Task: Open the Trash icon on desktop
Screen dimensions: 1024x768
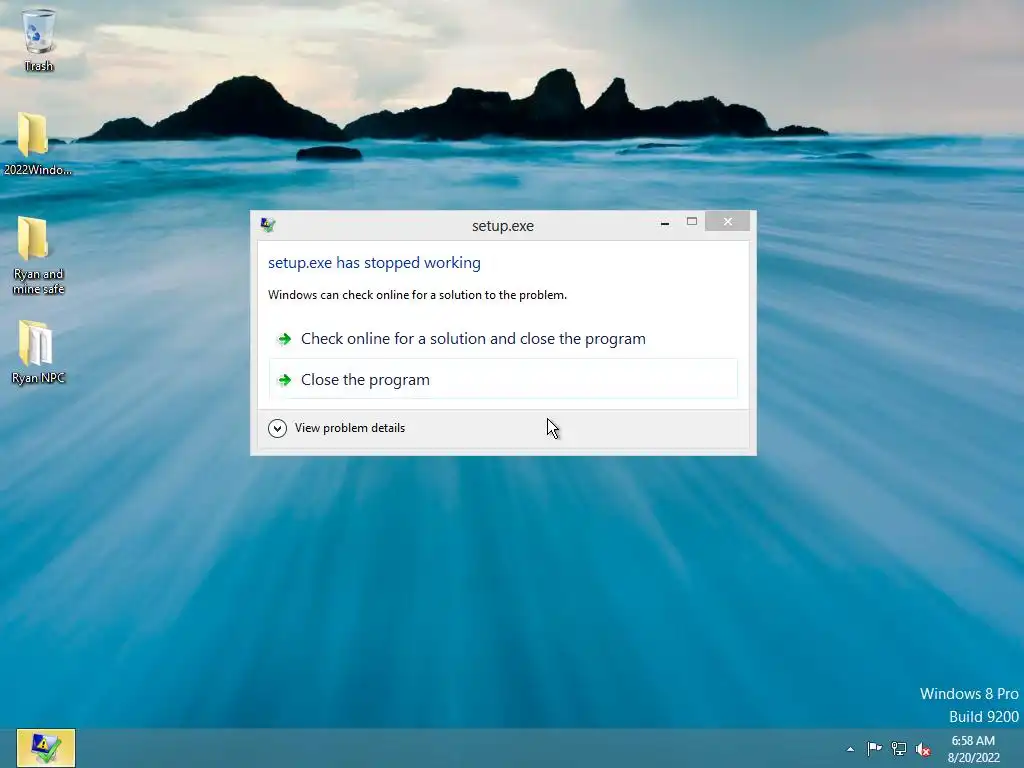Action: 39,39
